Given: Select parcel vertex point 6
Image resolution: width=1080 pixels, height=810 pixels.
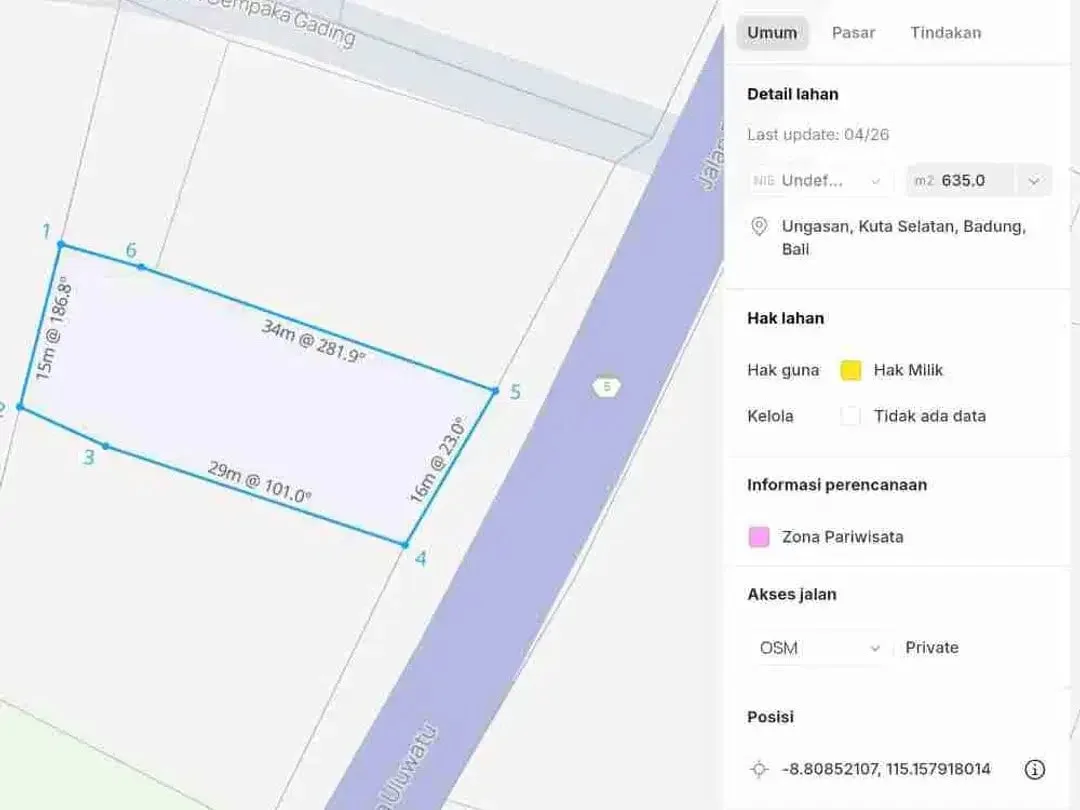Looking at the screenshot, I should [141, 267].
